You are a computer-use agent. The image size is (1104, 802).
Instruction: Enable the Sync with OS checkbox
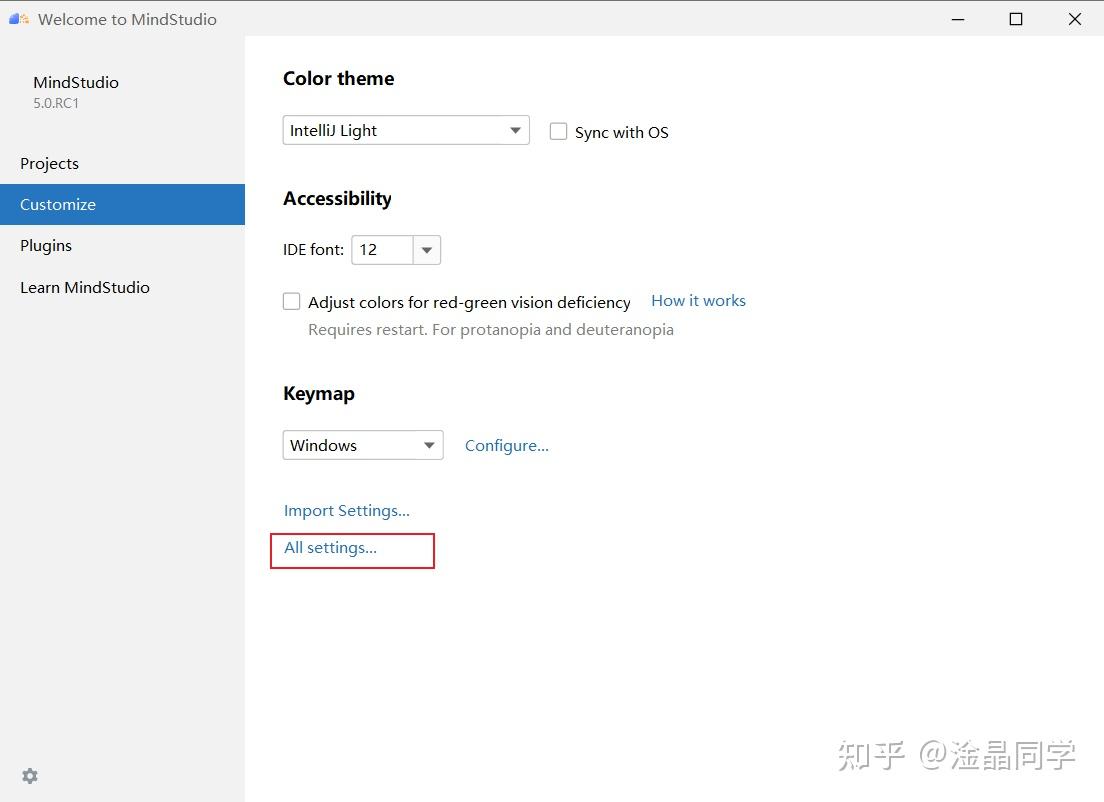(x=558, y=131)
